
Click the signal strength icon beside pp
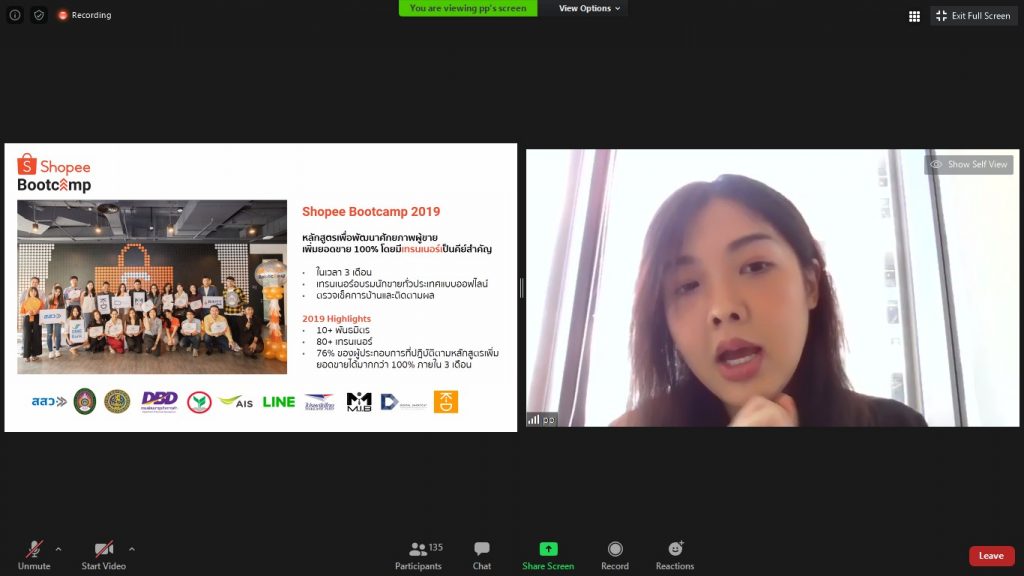tap(534, 420)
